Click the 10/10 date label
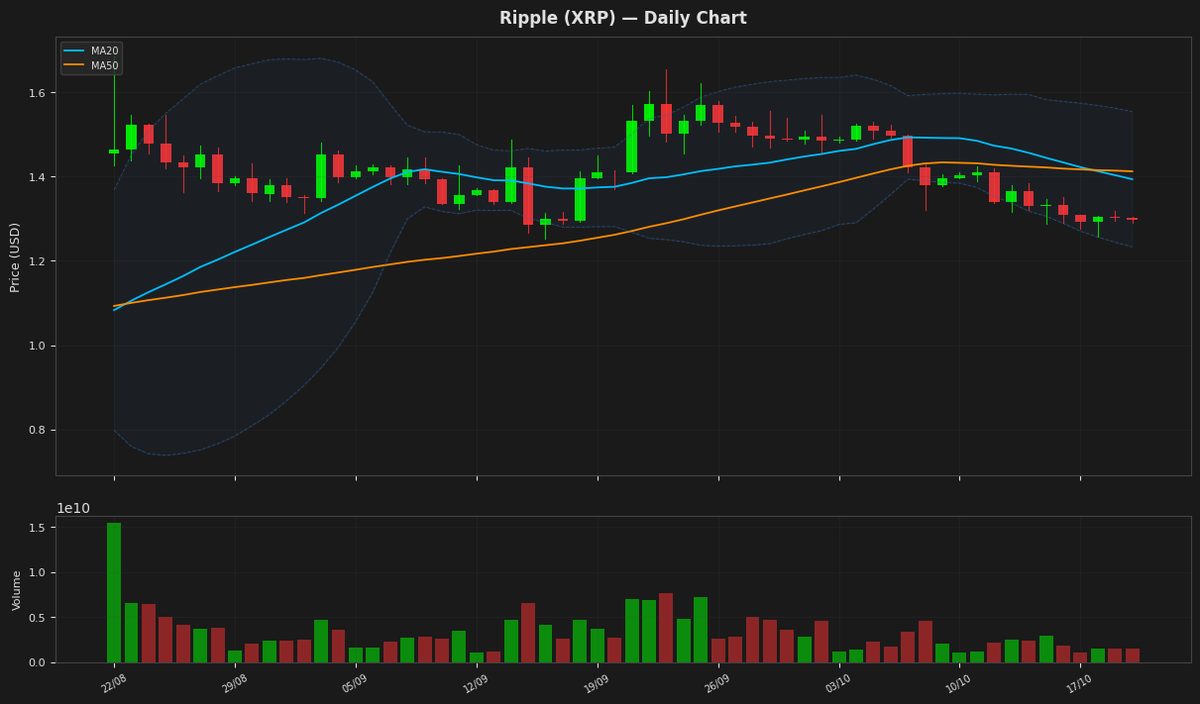 click(957, 684)
